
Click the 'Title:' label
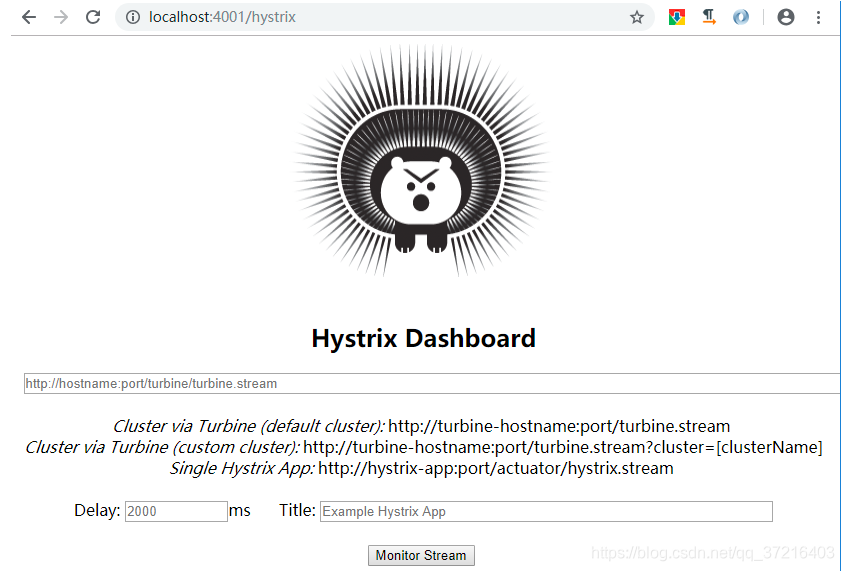(x=297, y=510)
